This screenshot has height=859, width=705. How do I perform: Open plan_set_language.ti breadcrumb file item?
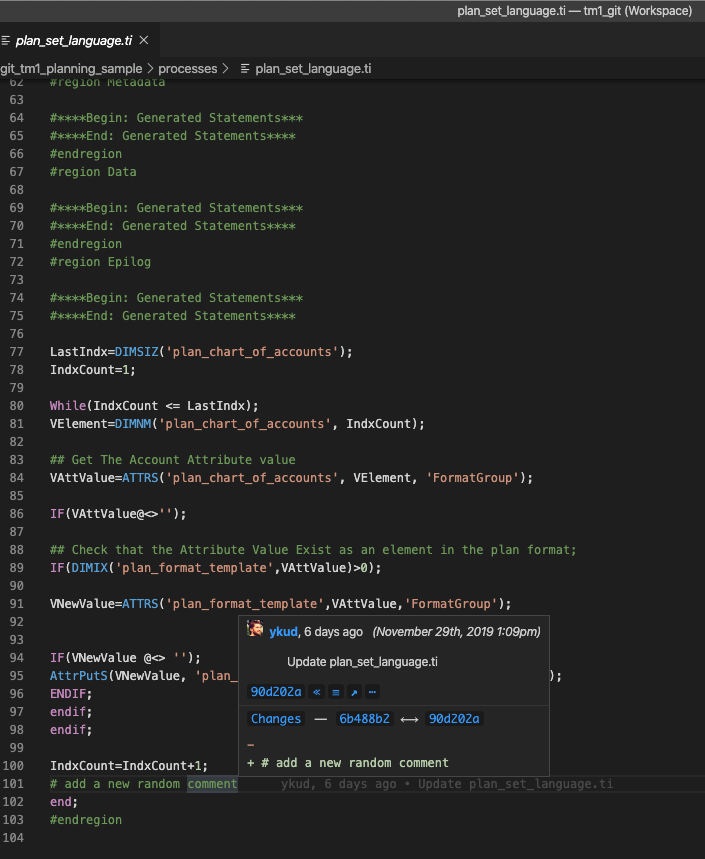313,68
